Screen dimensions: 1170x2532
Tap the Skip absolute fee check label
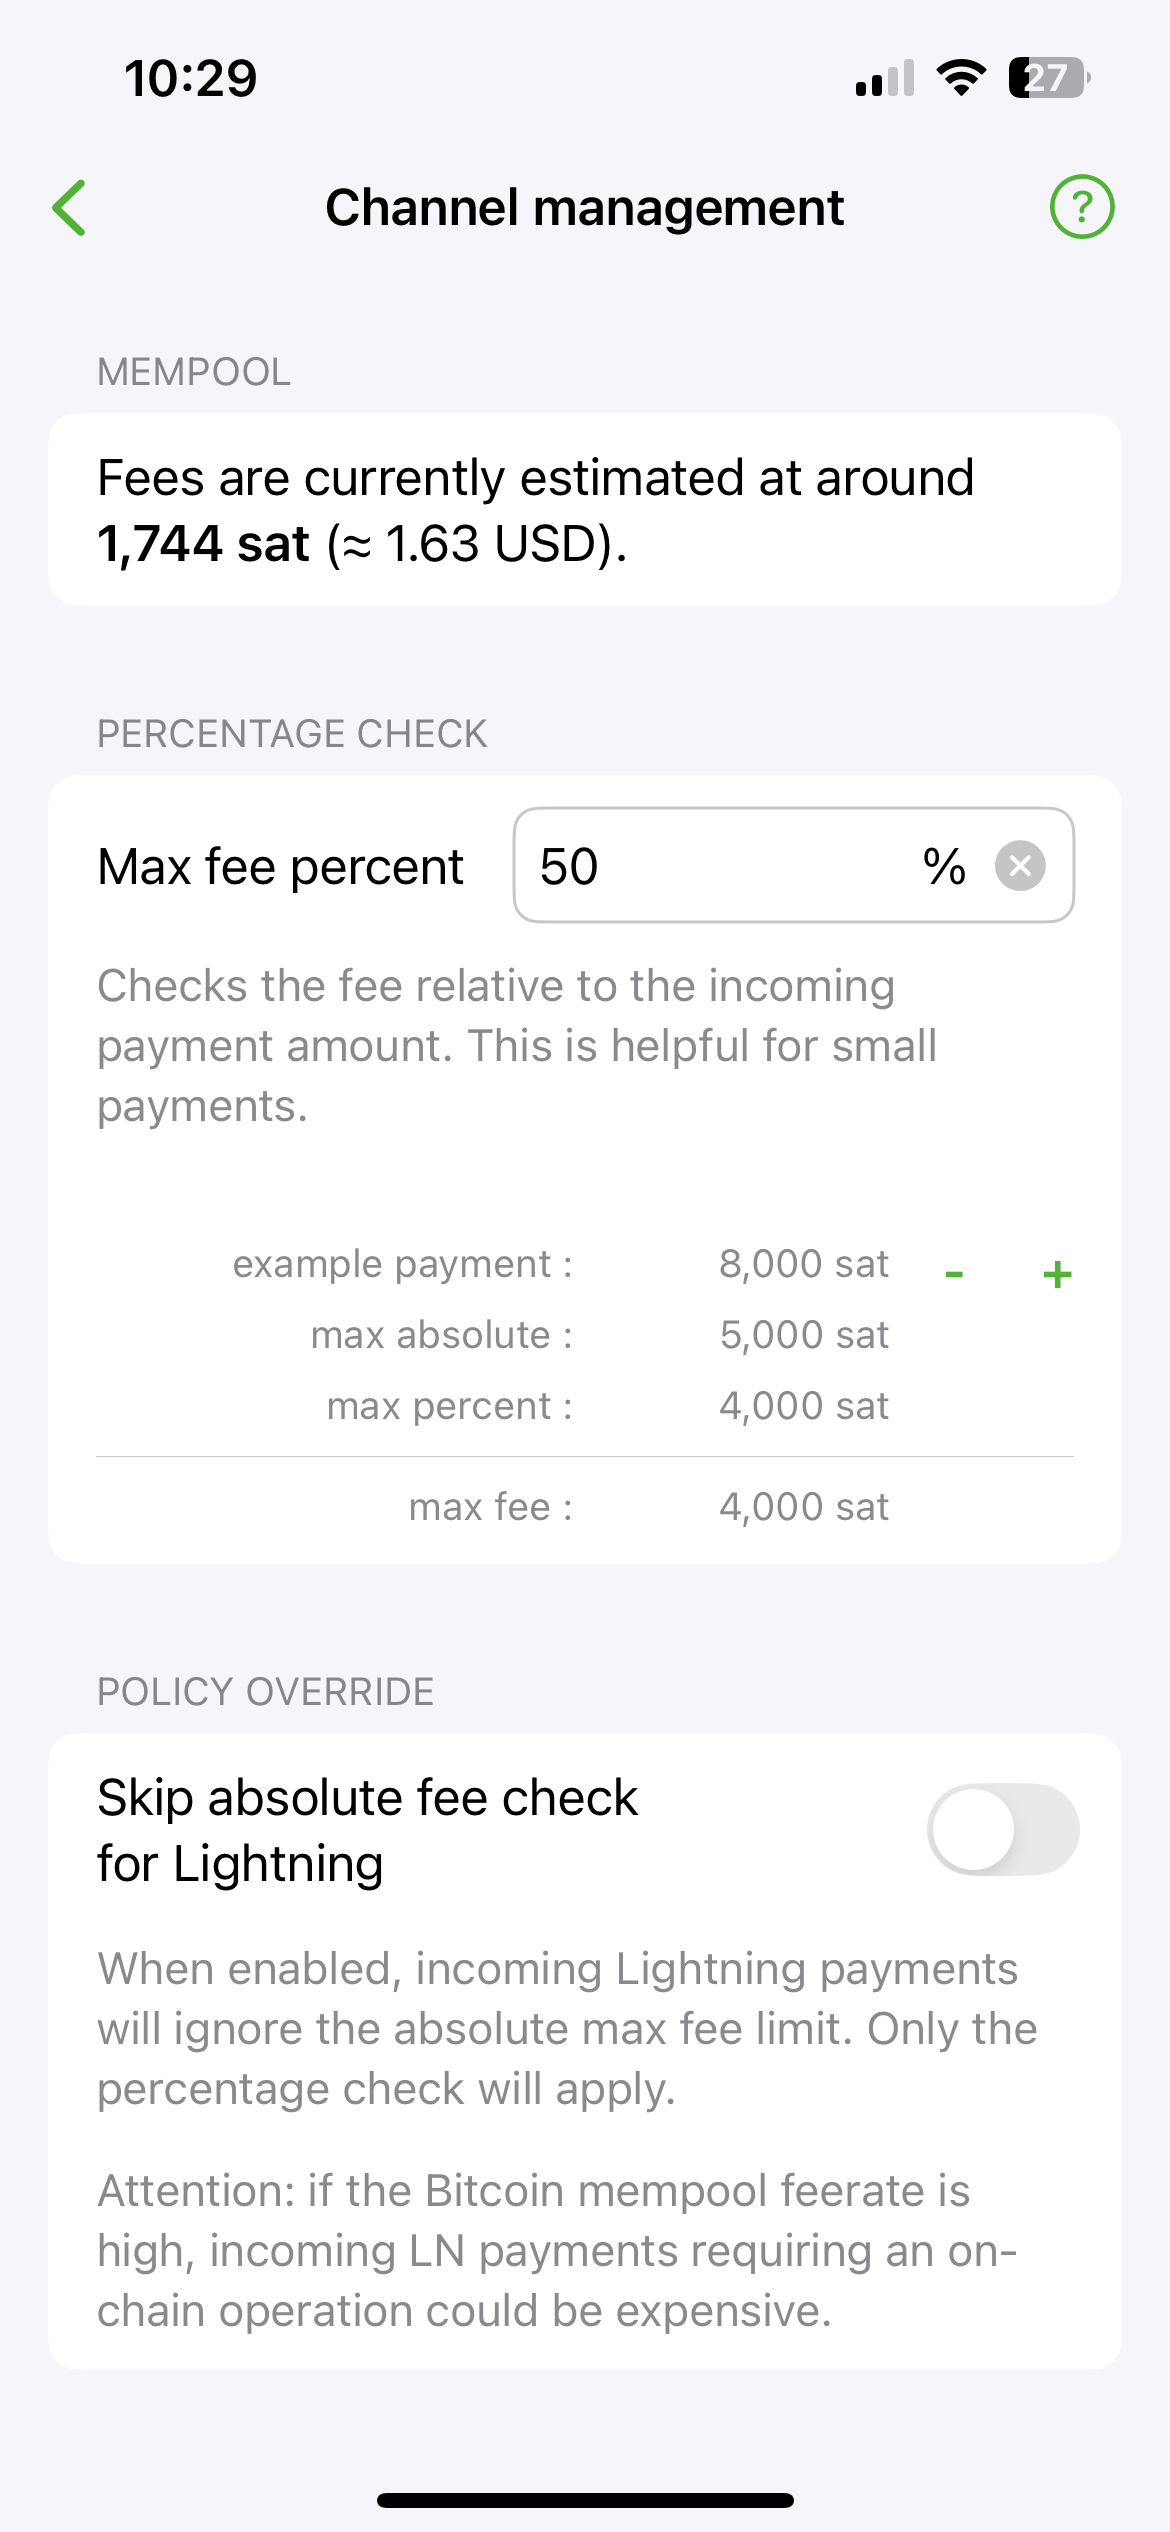click(x=368, y=1830)
